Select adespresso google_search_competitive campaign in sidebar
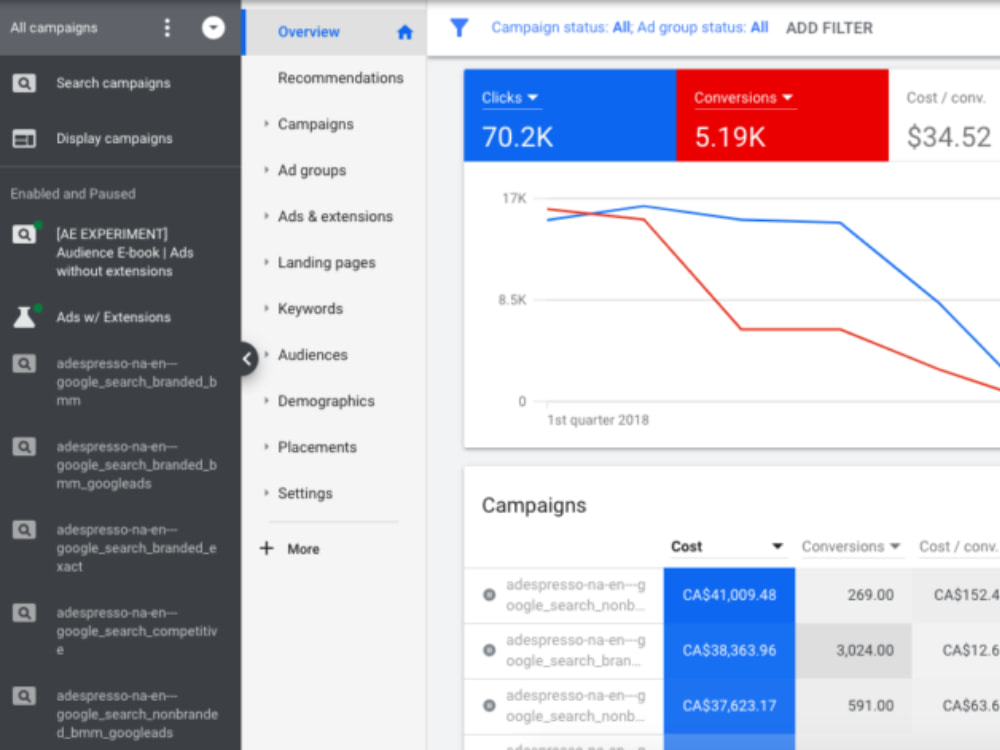This screenshot has height=750, width=1000. pyautogui.click(x=136, y=631)
